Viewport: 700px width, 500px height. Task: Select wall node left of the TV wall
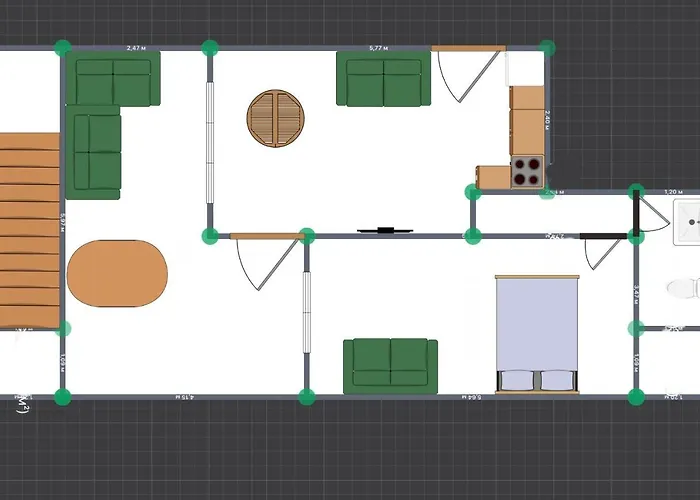(x=308, y=236)
